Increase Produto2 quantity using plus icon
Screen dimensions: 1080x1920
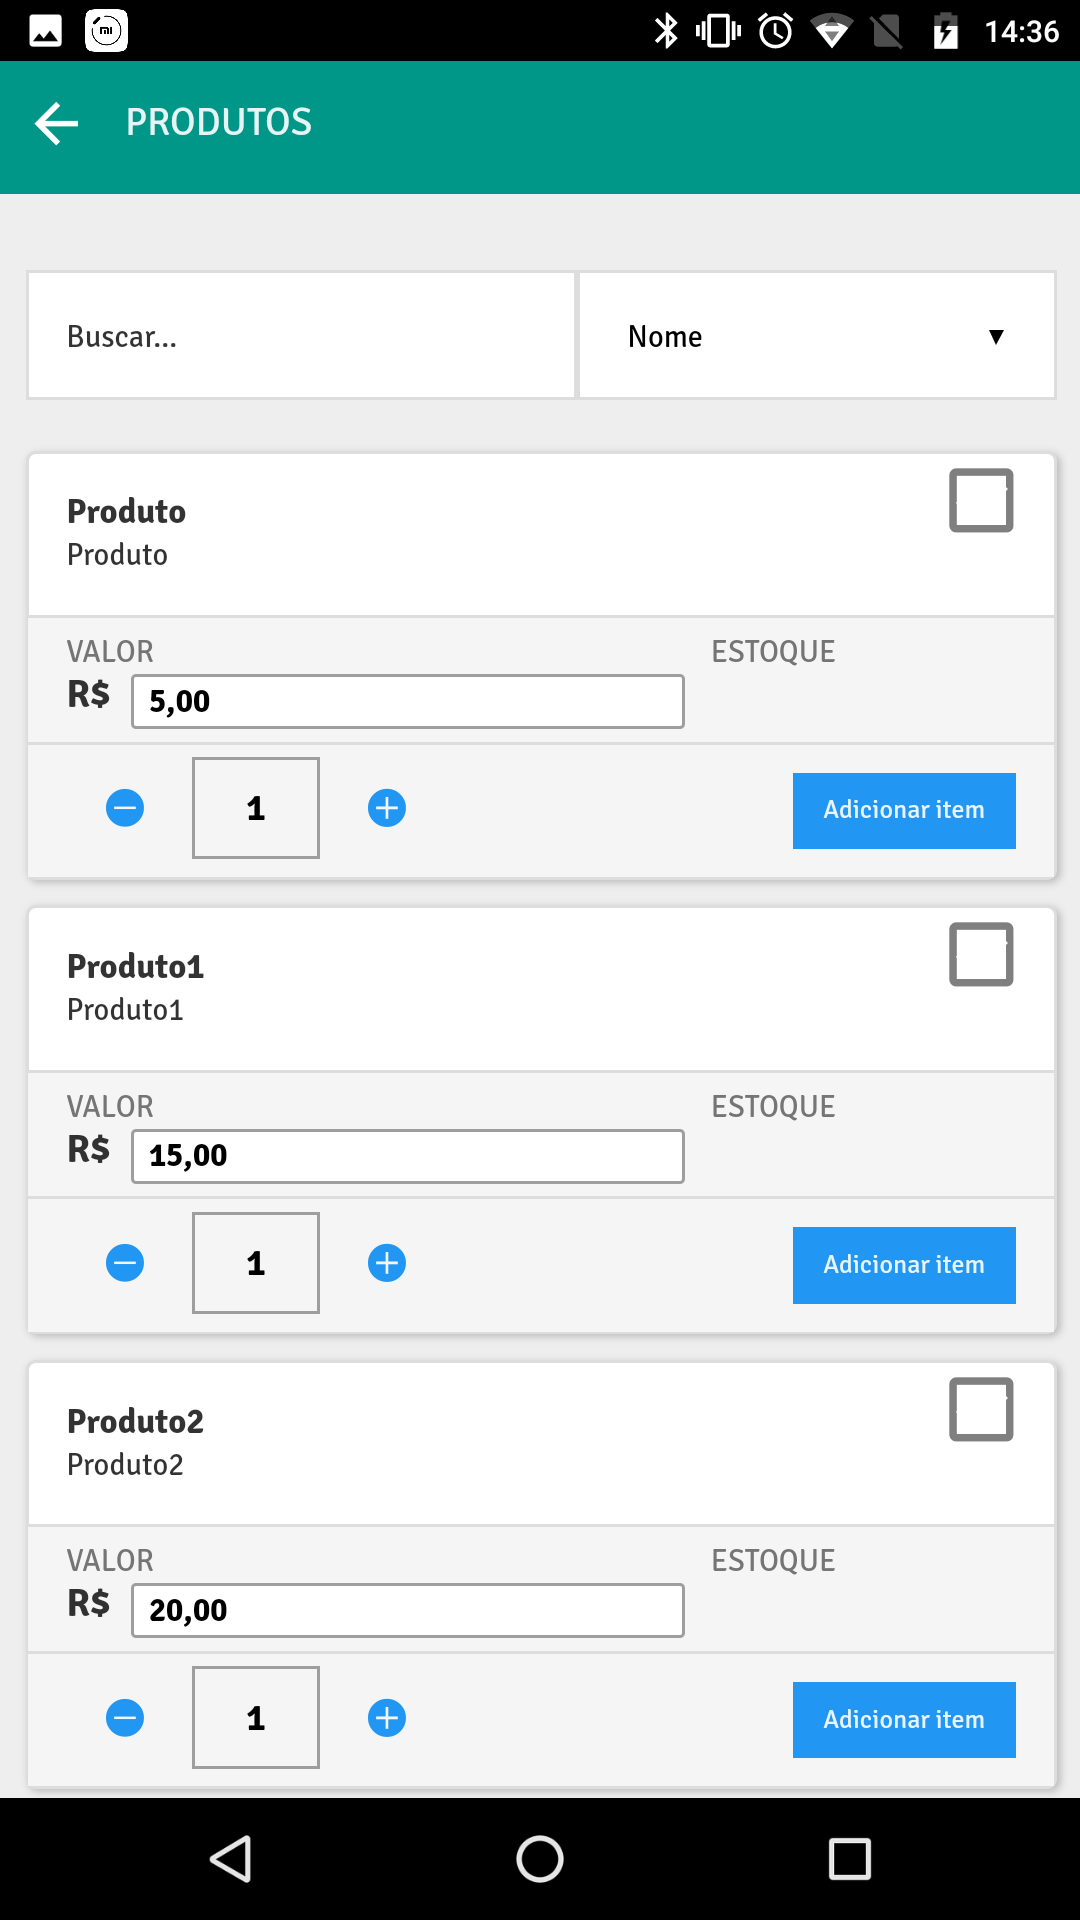tap(387, 1718)
